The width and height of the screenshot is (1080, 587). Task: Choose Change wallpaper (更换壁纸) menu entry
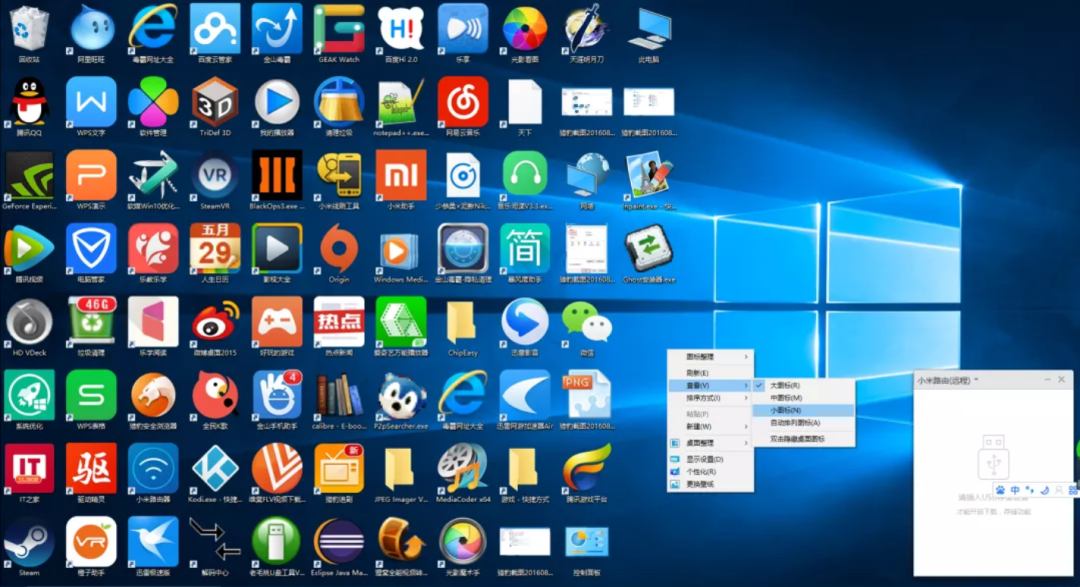[x=710, y=484]
